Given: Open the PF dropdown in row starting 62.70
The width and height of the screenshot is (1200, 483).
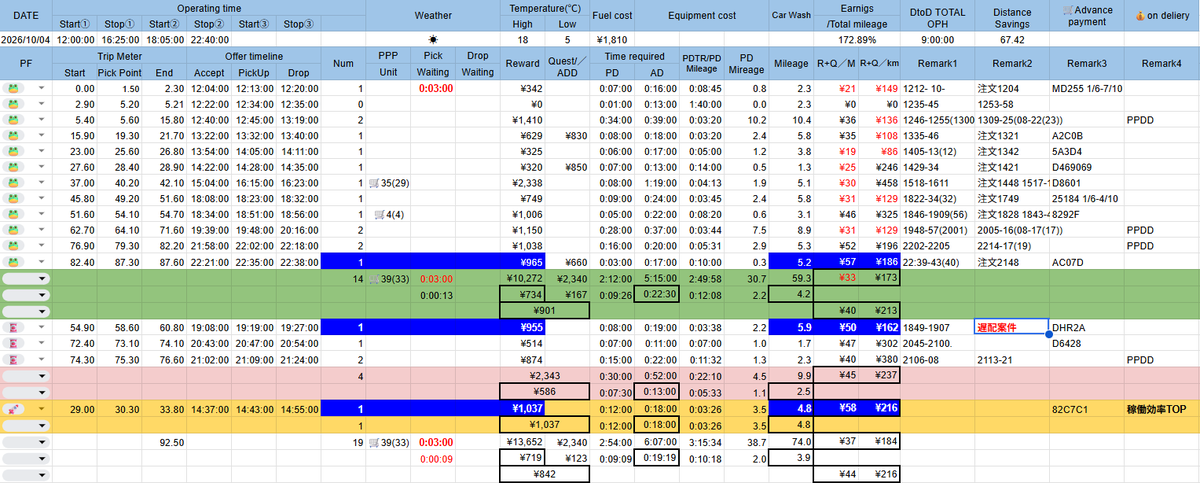Looking at the screenshot, I should click(42, 229).
